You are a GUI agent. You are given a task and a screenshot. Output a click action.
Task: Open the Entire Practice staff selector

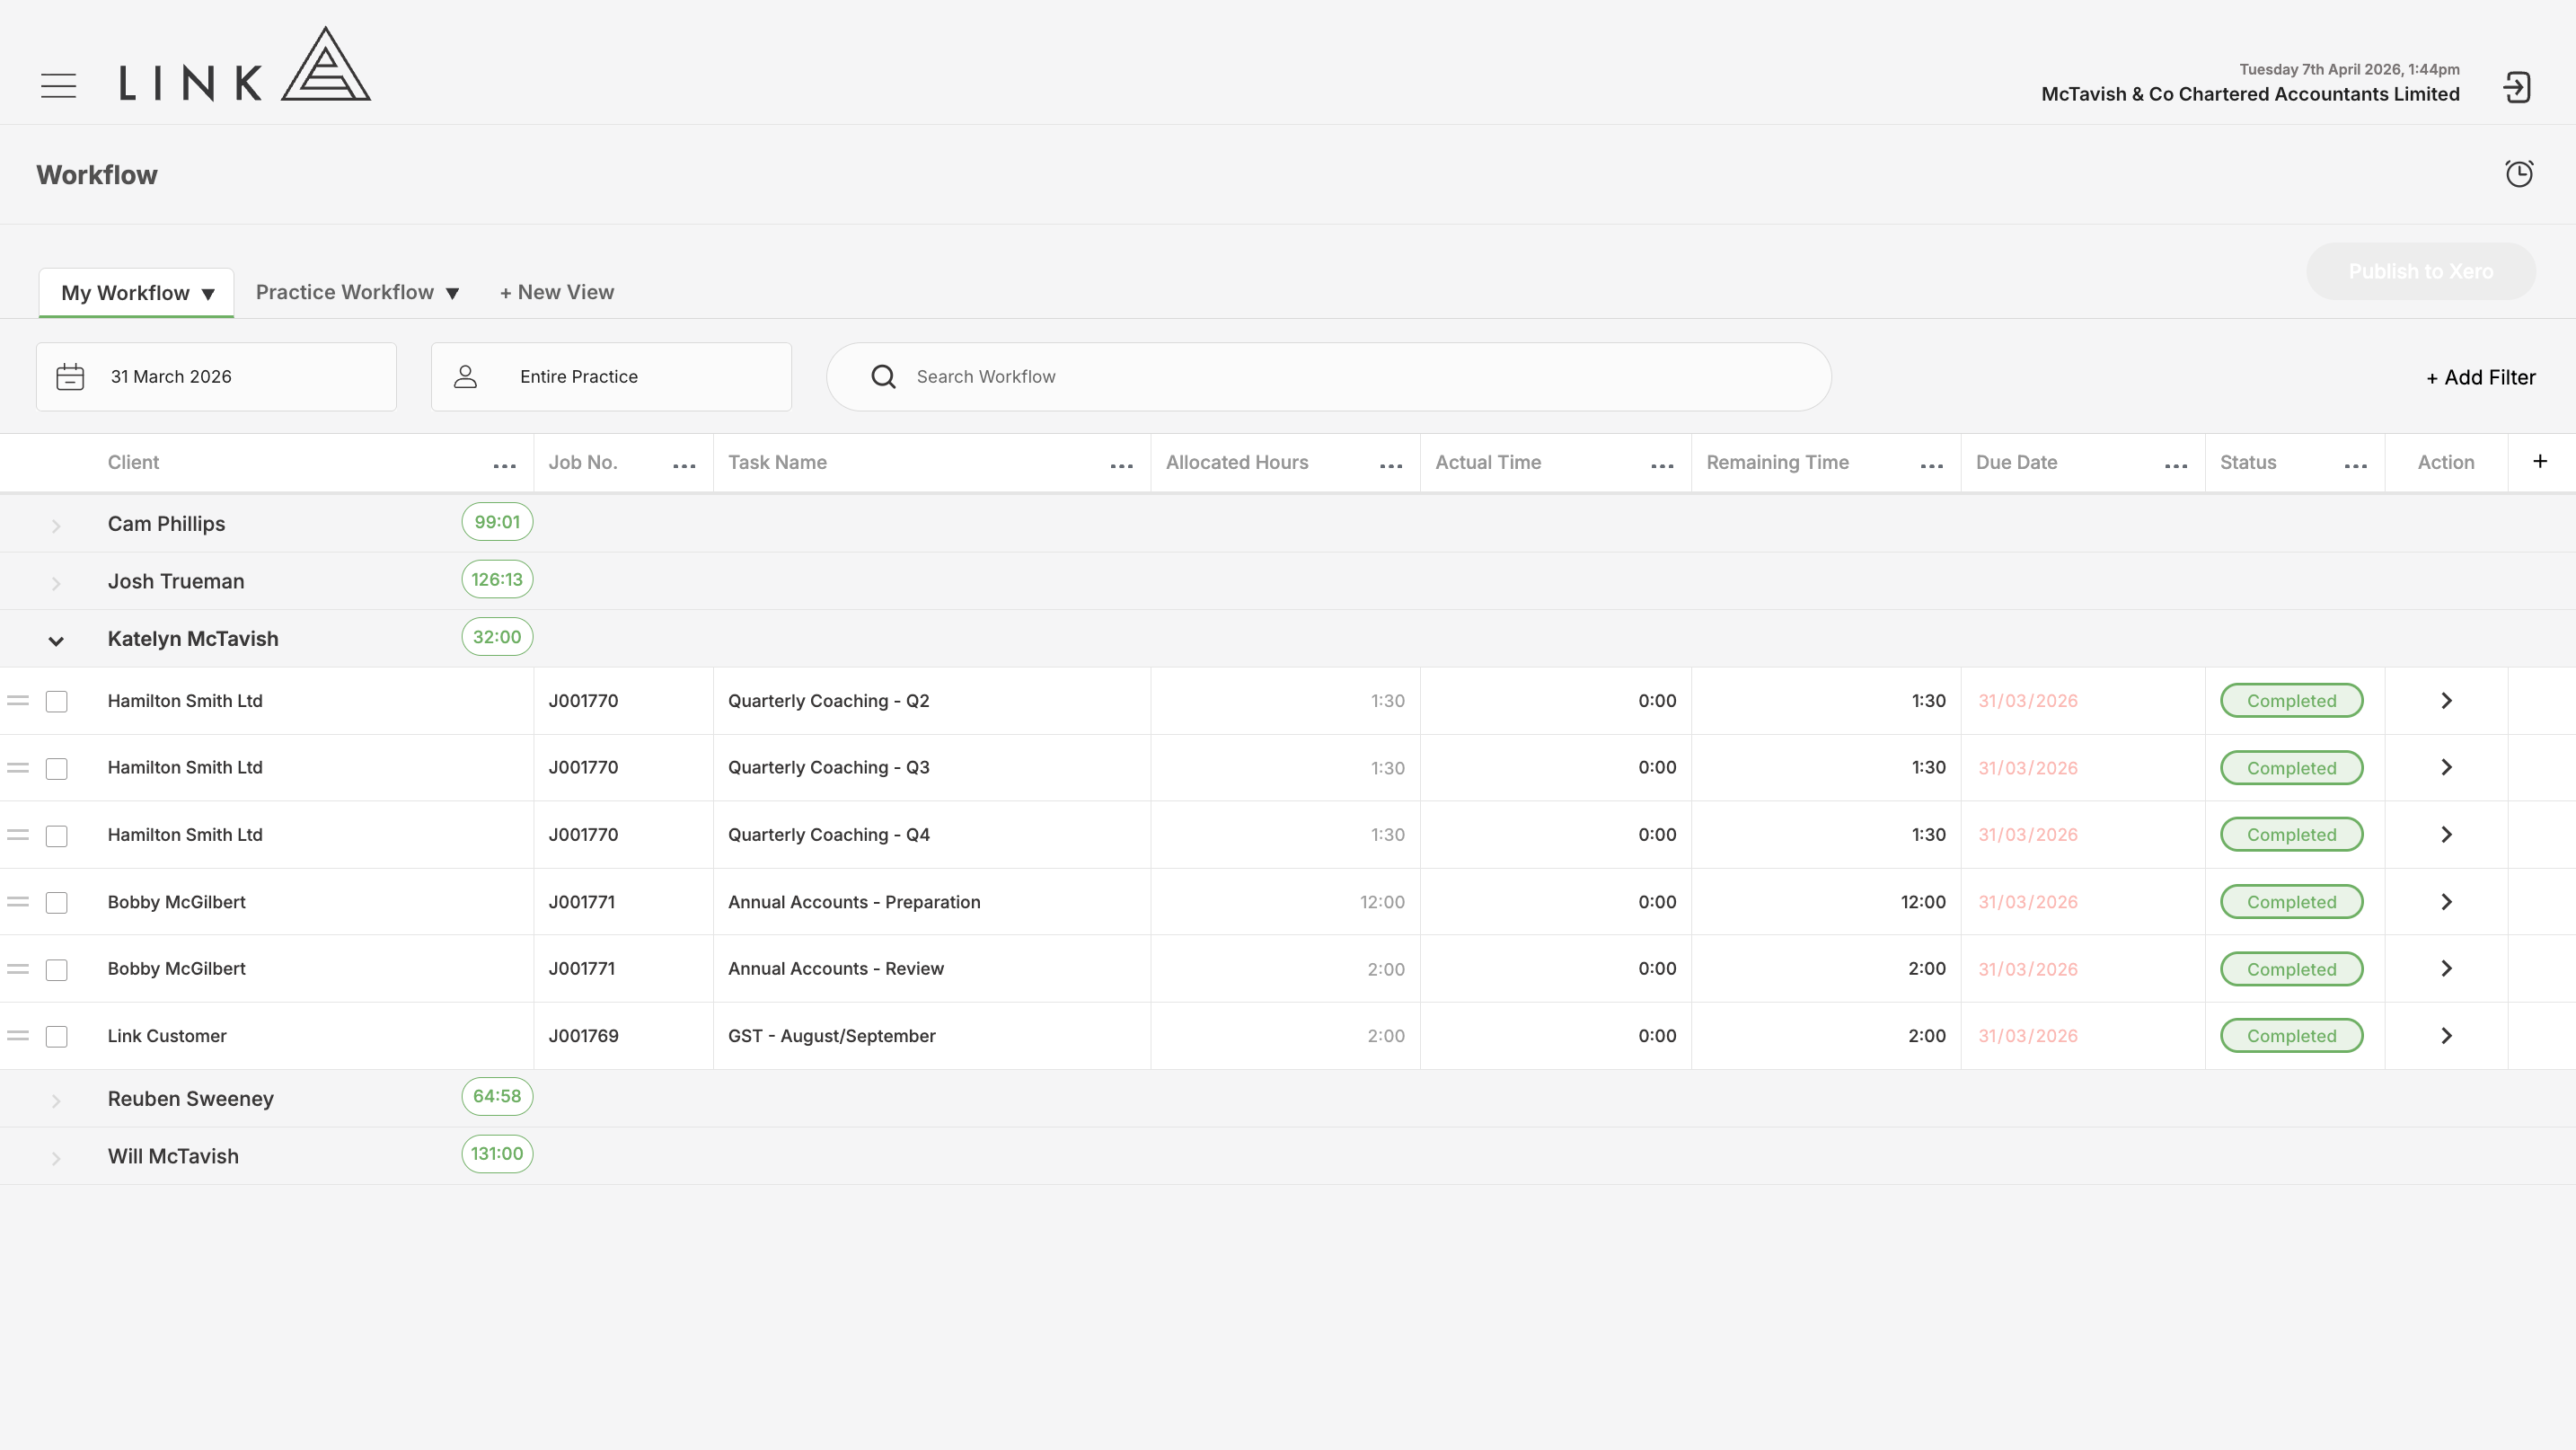pos(611,377)
